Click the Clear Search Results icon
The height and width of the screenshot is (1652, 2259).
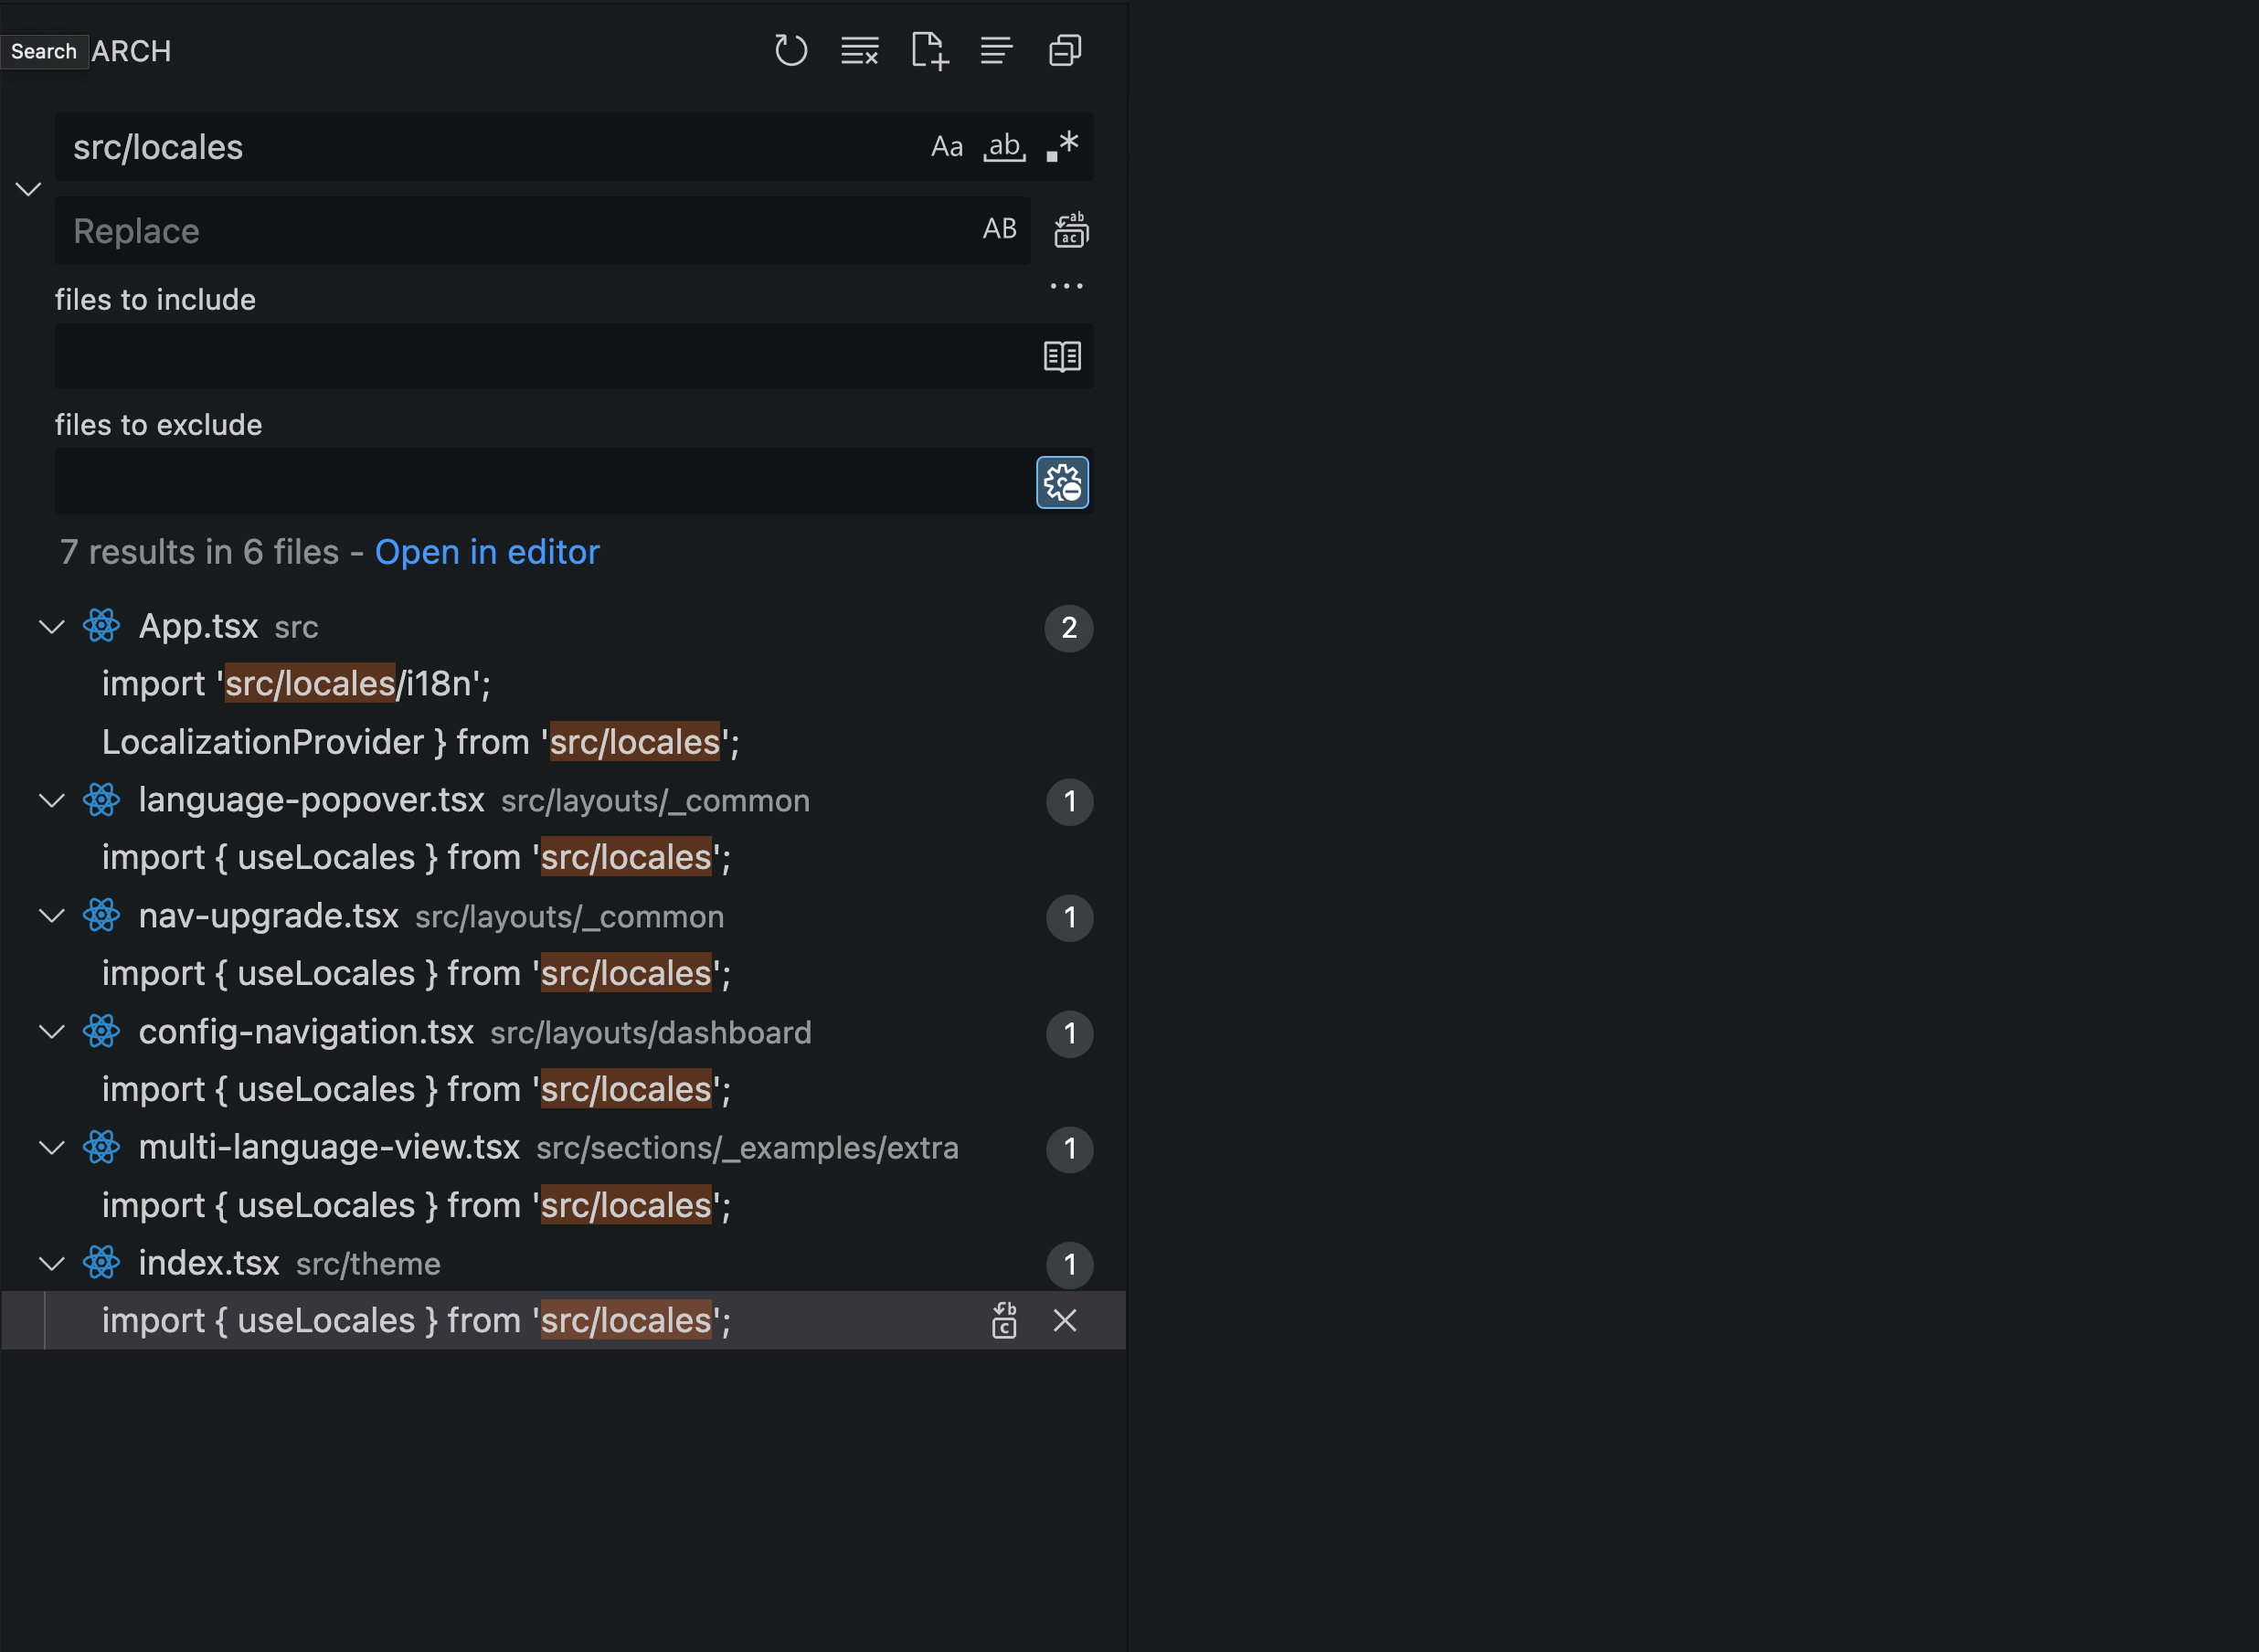click(x=859, y=50)
